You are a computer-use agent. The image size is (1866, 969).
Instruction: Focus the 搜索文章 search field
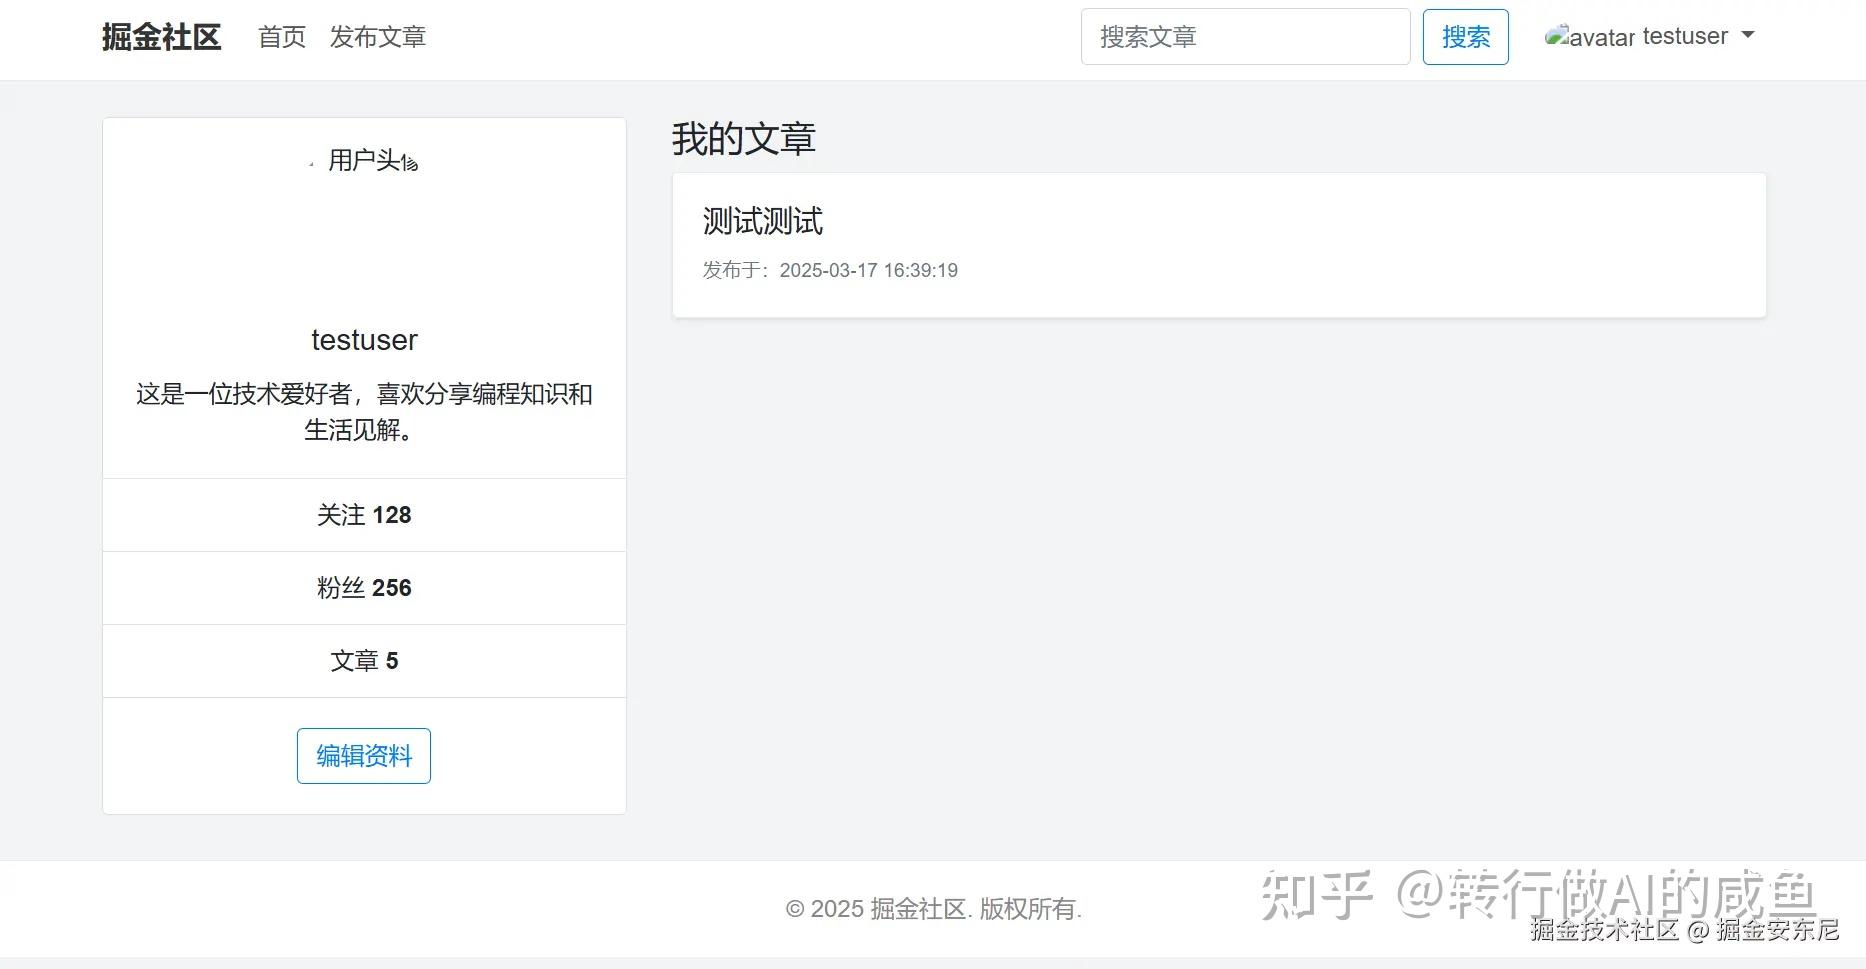(x=1245, y=37)
